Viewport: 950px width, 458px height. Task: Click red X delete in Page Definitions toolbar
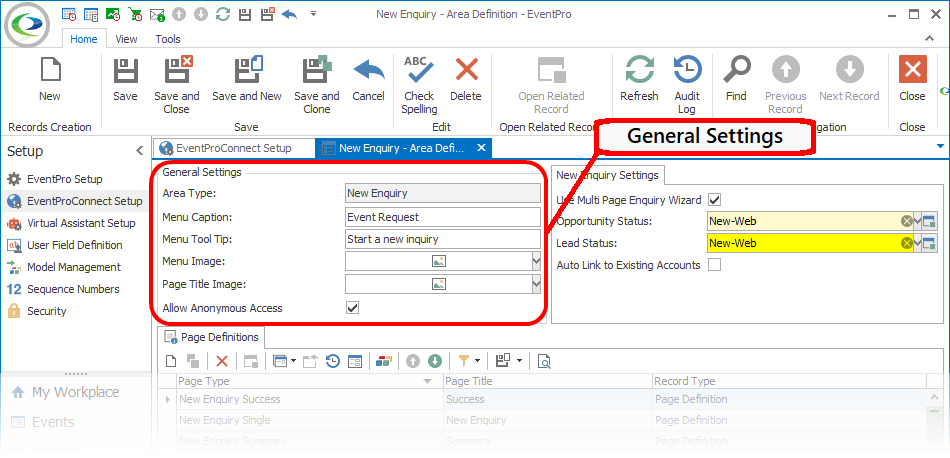tap(222, 361)
